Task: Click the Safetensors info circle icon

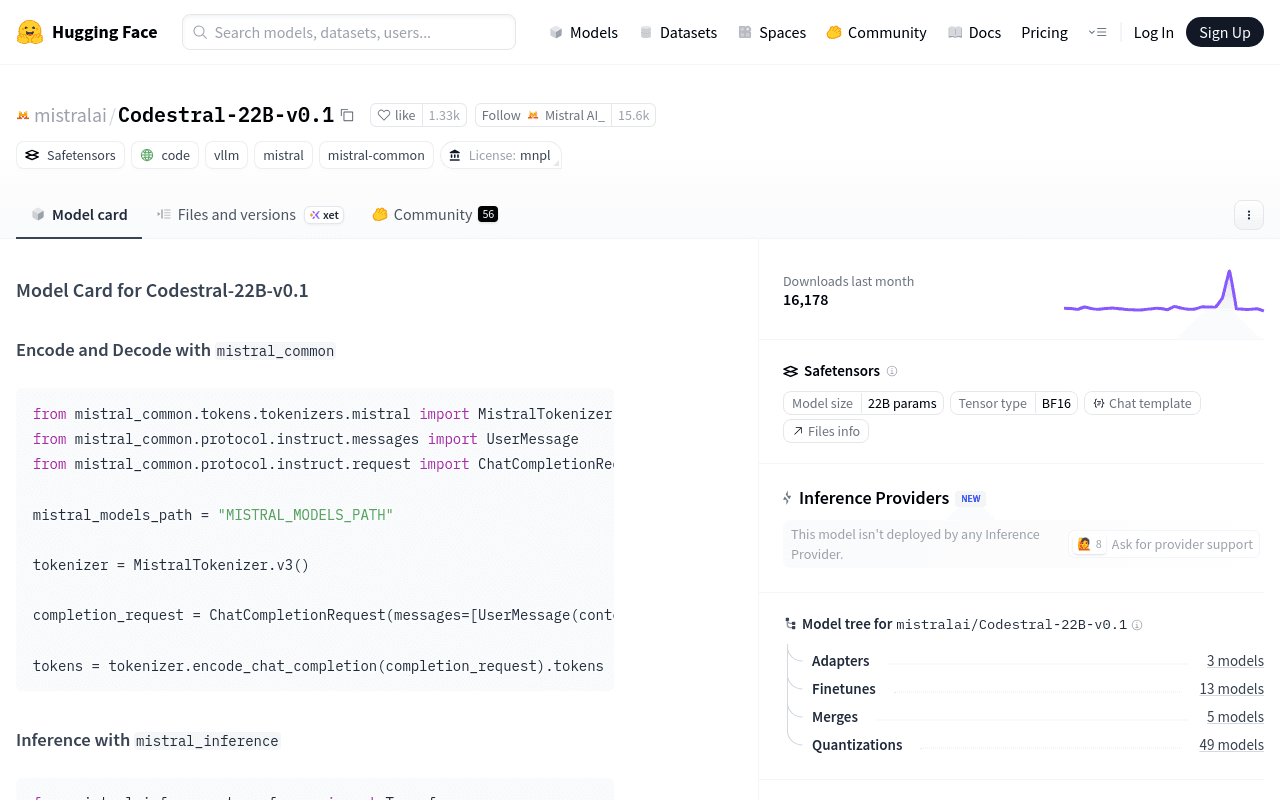Action: (x=892, y=371)
